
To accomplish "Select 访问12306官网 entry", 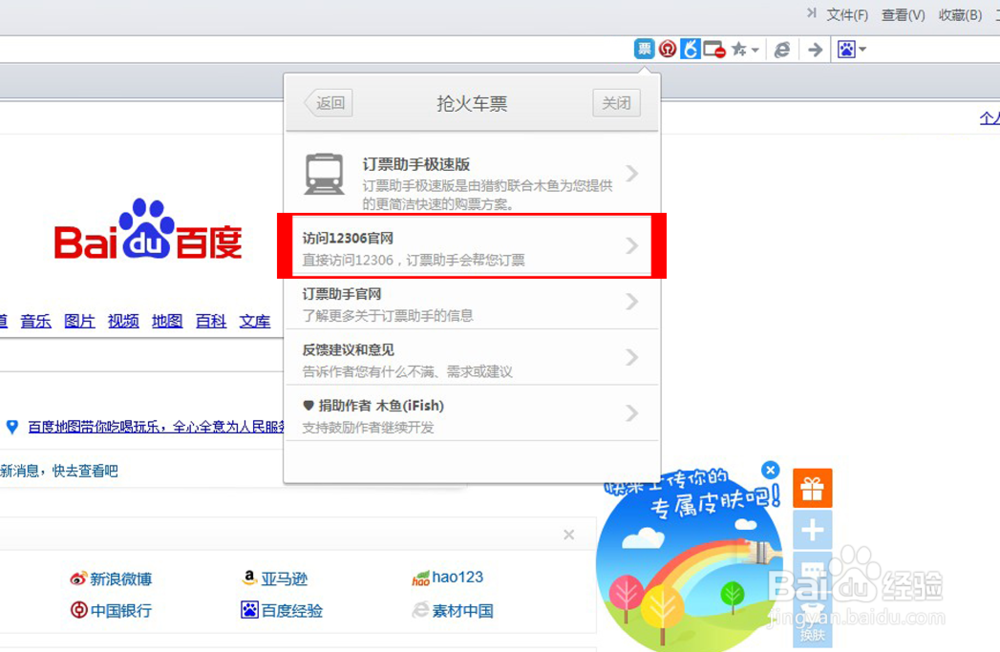I will (472, 246).
